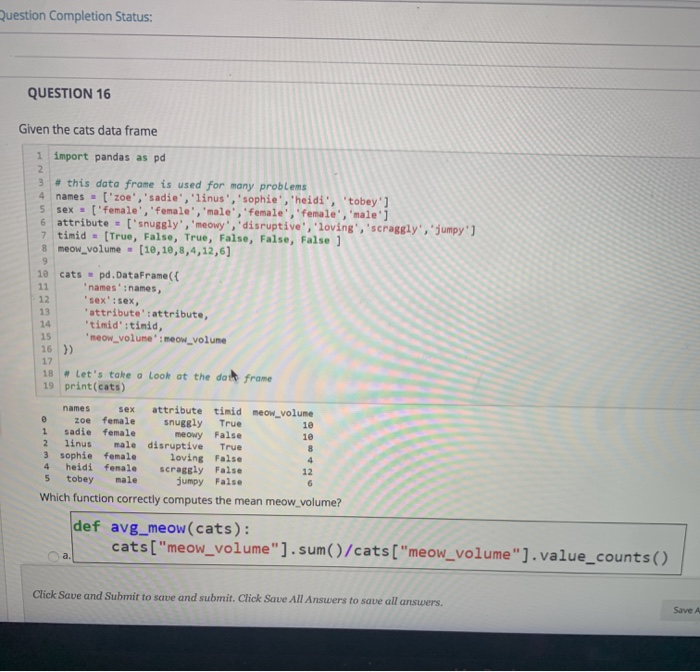Viewport: 700px width, 672px height.
Task: Click line number 19 in the code gutter
Action: coord(48,385)
